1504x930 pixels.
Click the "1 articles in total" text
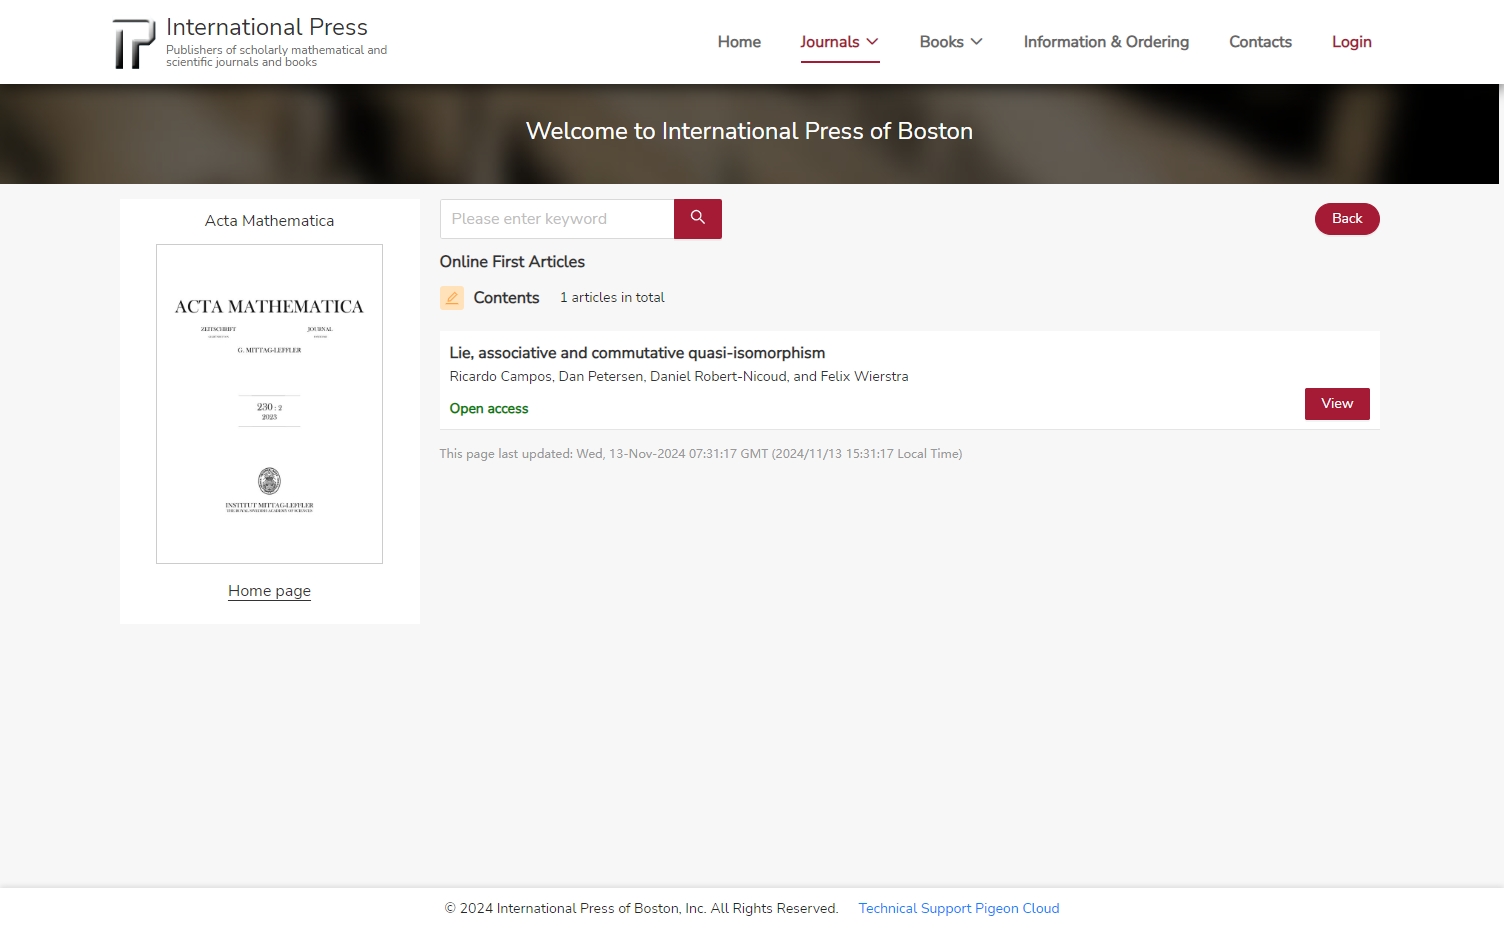[612, 298]
